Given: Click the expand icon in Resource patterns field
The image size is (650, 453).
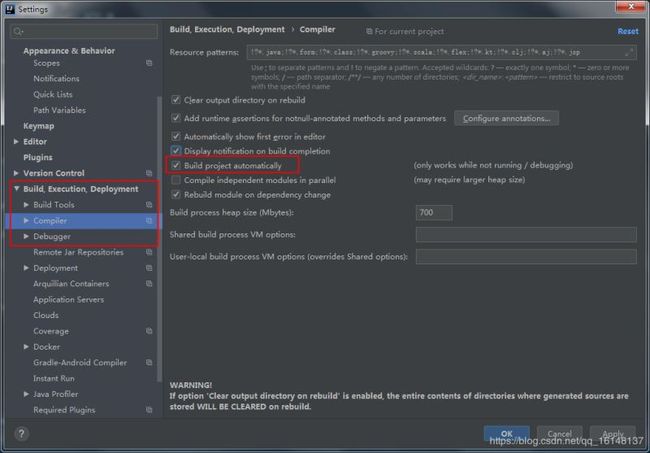Looking at the screenshot, I should point(629,52).
